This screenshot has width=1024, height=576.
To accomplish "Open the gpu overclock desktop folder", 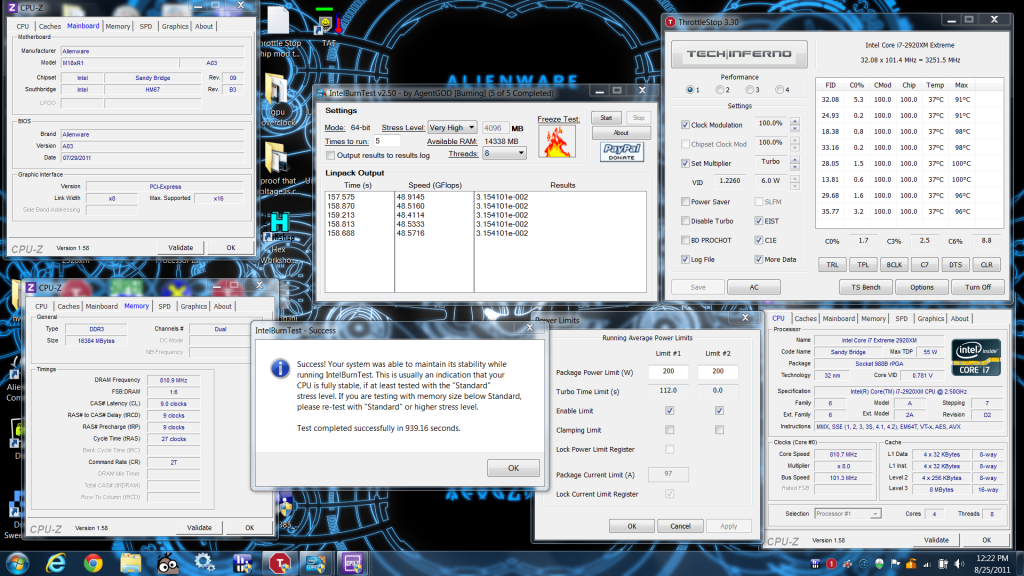I will (278, 99).
